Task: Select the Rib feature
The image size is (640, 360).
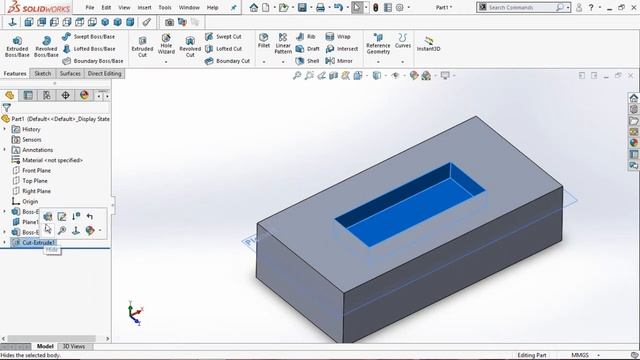Action: click(306, 37)
